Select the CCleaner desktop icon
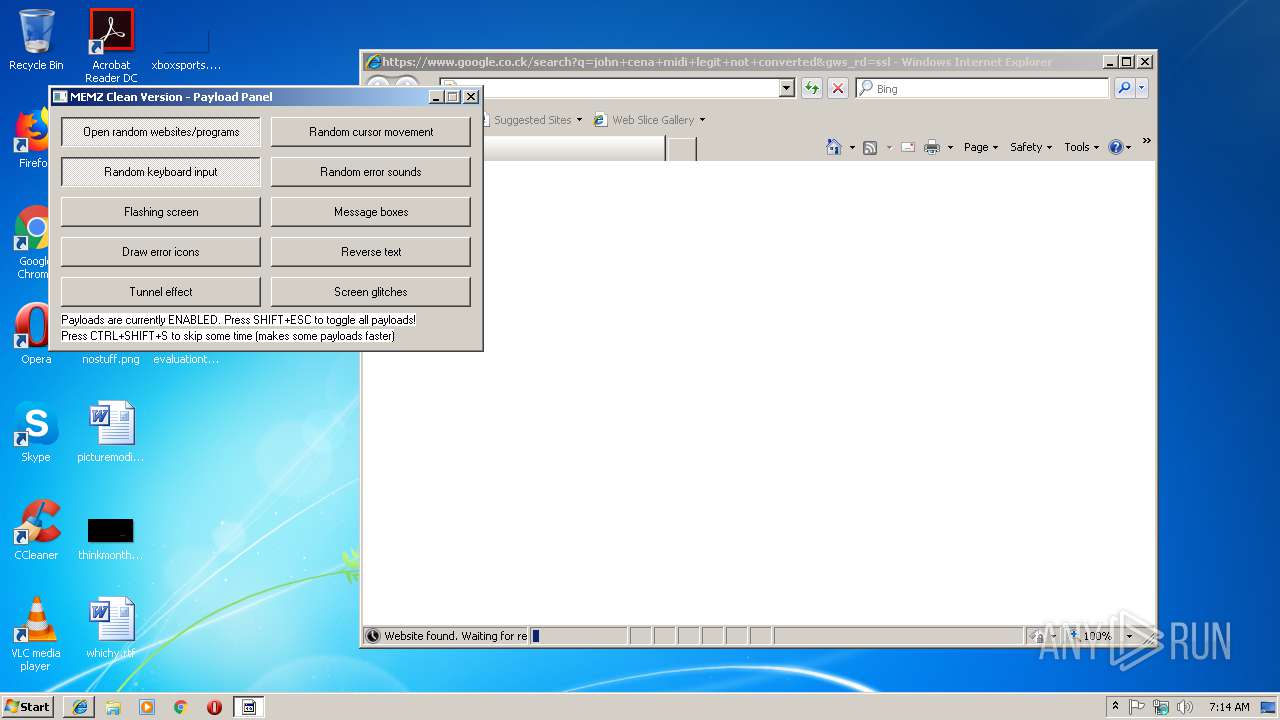 [36, 530]
